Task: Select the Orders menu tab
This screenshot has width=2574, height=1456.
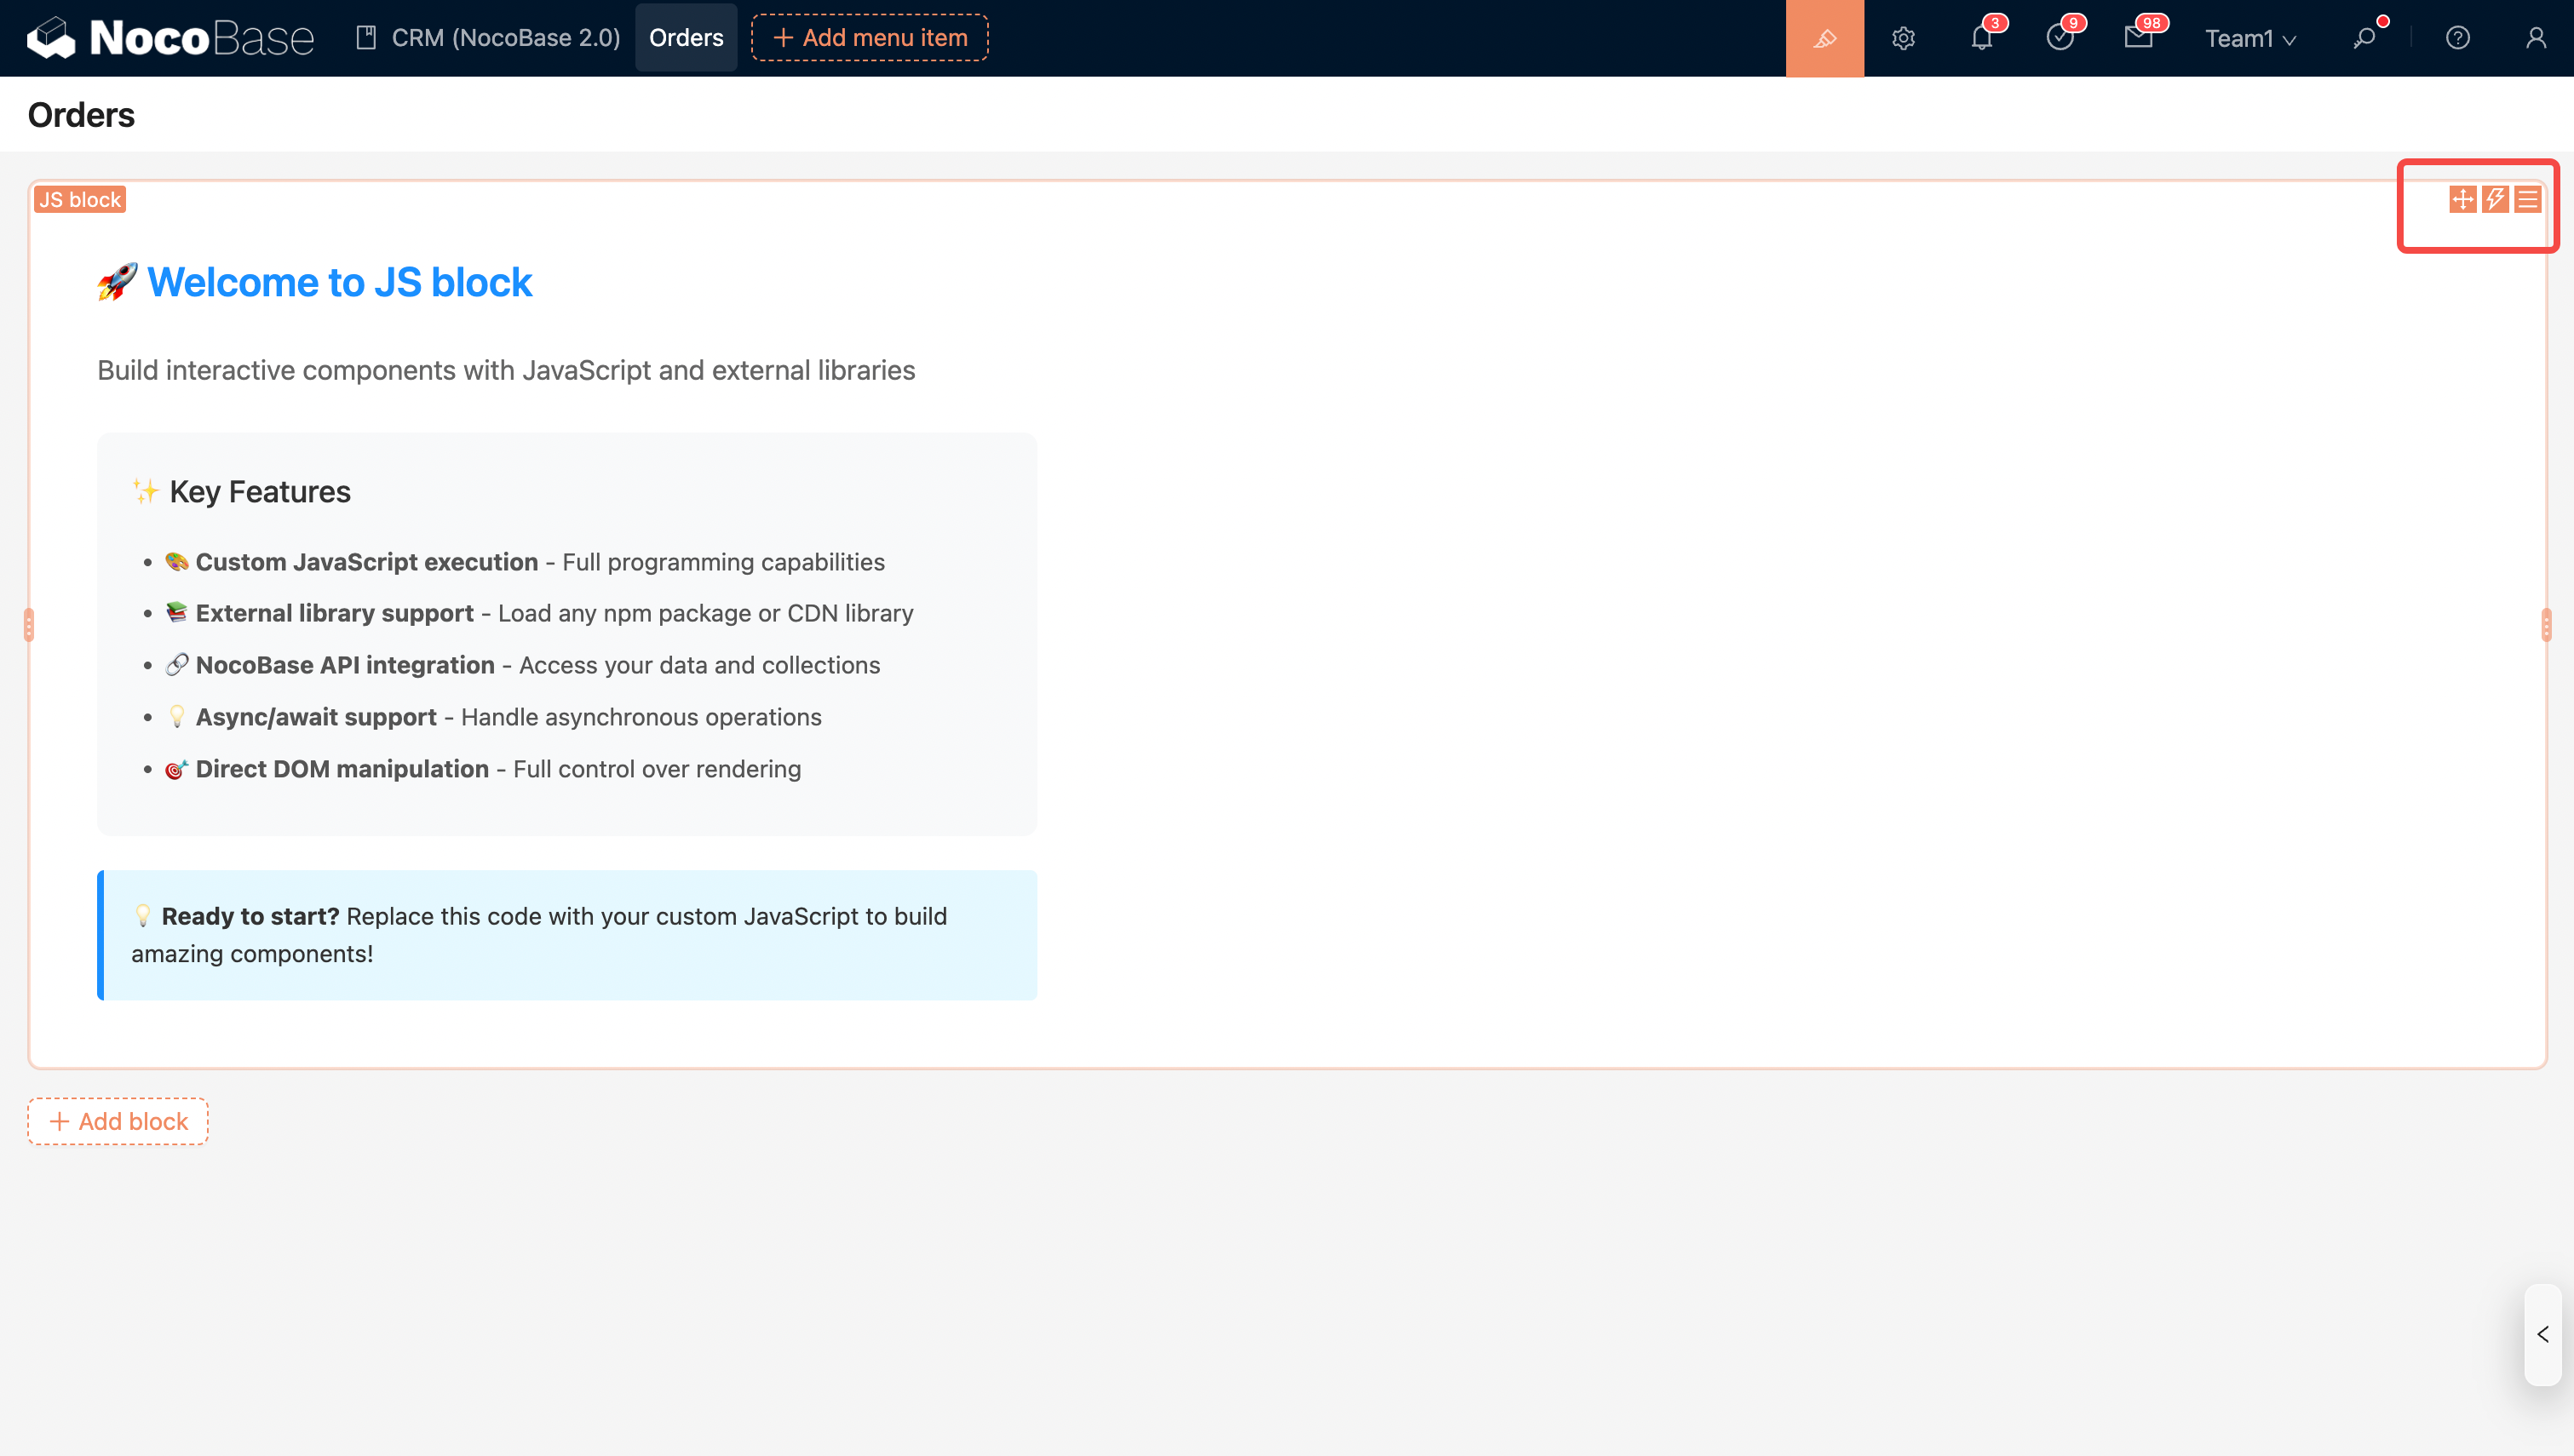Action: point(686,38)
